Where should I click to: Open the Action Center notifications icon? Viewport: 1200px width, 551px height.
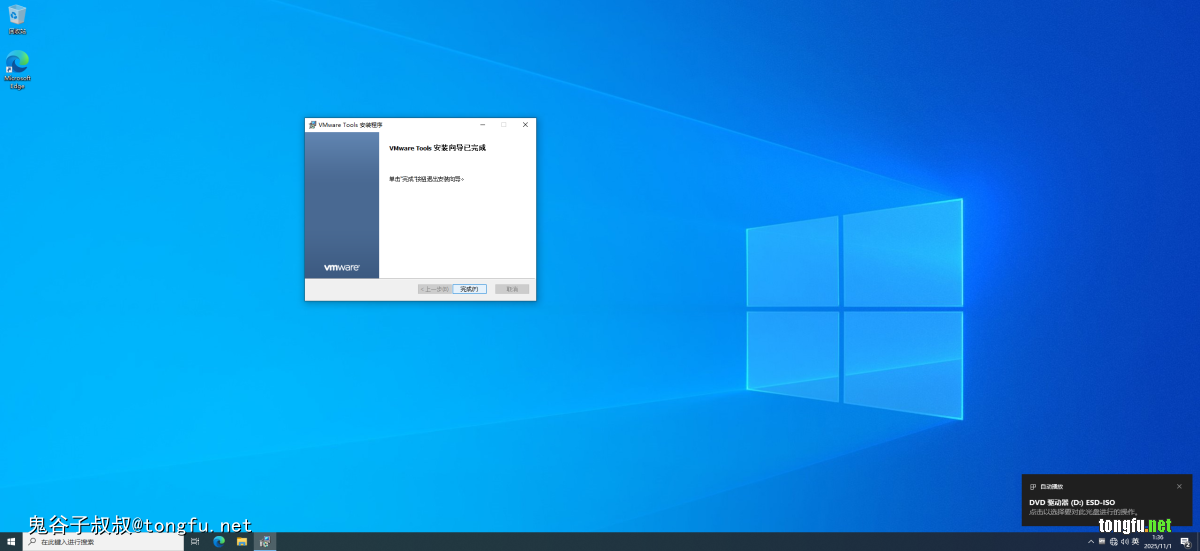pyautogui.click(x=1185, y=541)
